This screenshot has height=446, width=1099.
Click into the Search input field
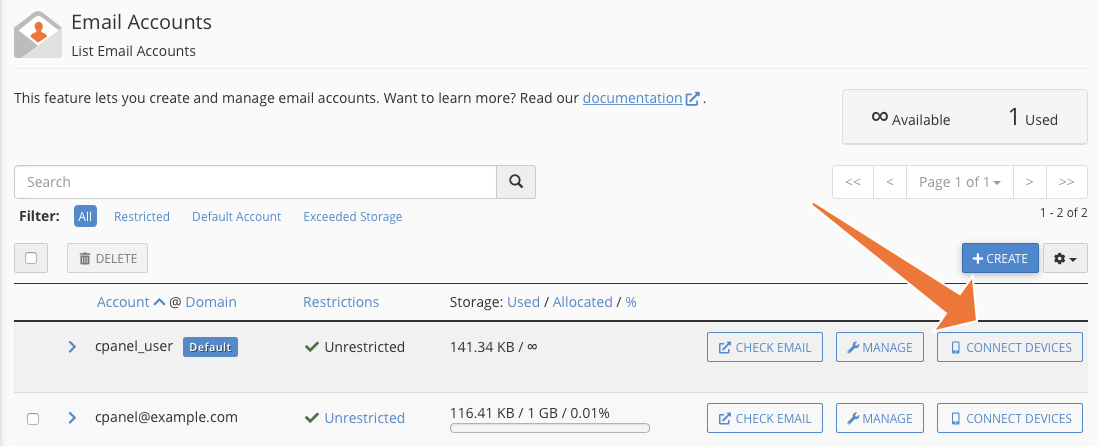coord(255,182)
